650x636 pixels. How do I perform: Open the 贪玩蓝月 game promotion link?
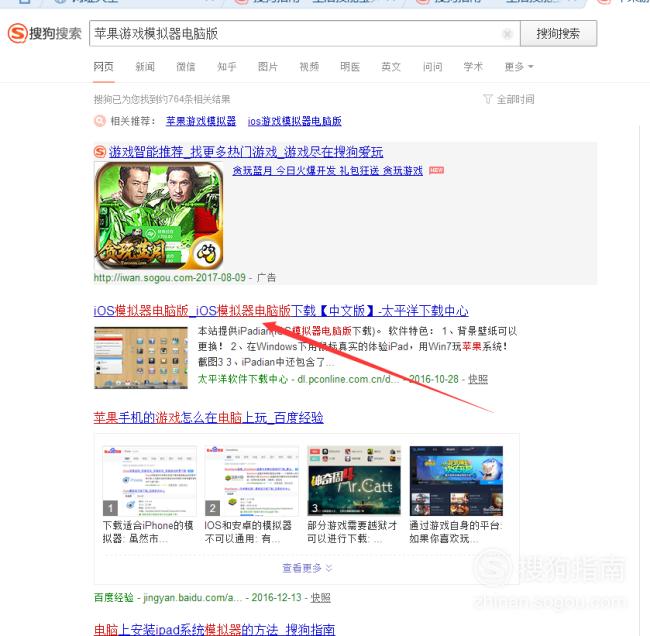(x=327, y=170)
